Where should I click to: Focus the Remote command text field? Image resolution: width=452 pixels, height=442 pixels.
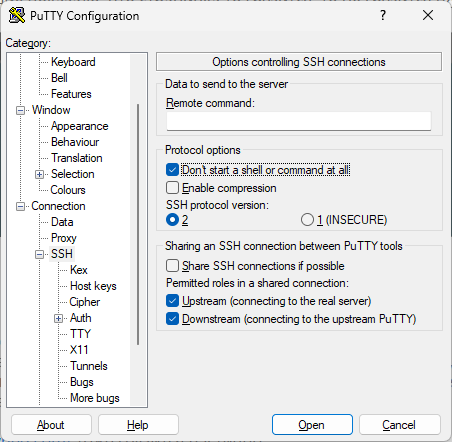coord(299,121)
